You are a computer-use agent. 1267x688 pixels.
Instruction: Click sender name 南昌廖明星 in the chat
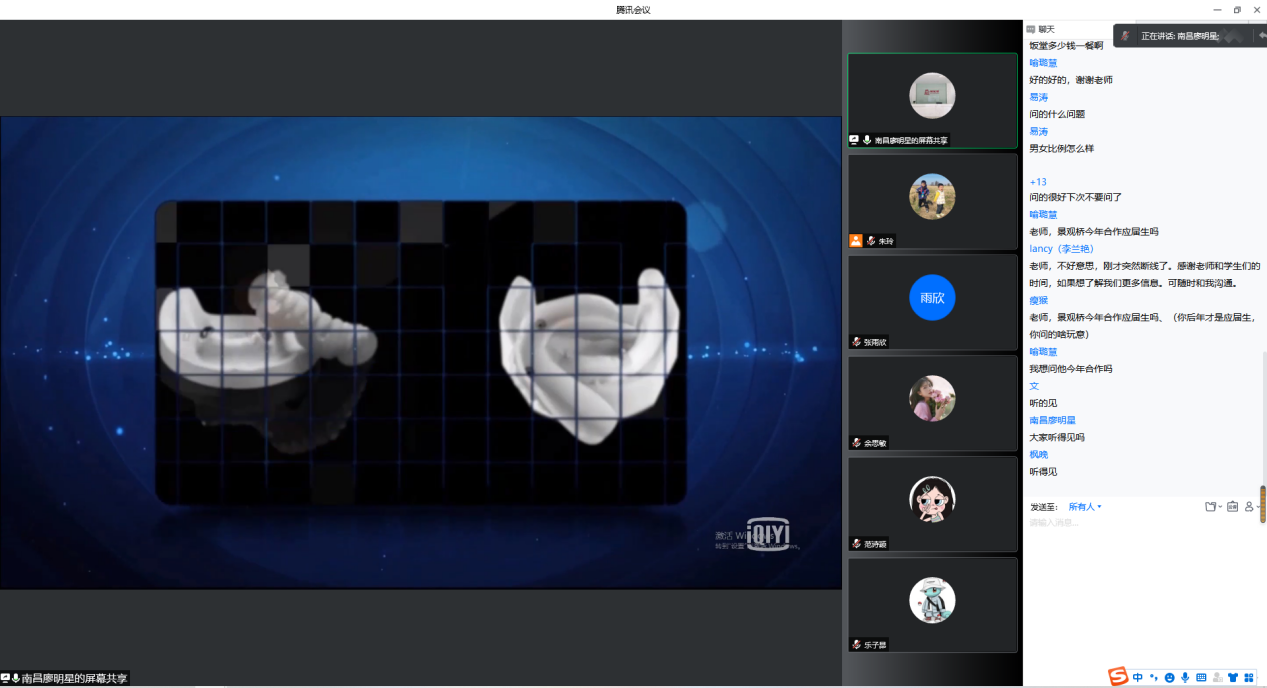tap(1053, 420)
